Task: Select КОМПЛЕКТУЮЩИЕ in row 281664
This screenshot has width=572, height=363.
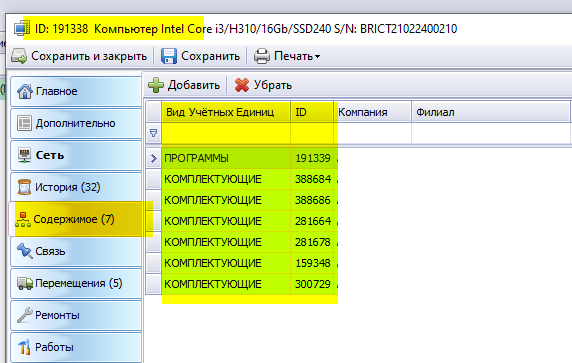Action: coord(226,221)
